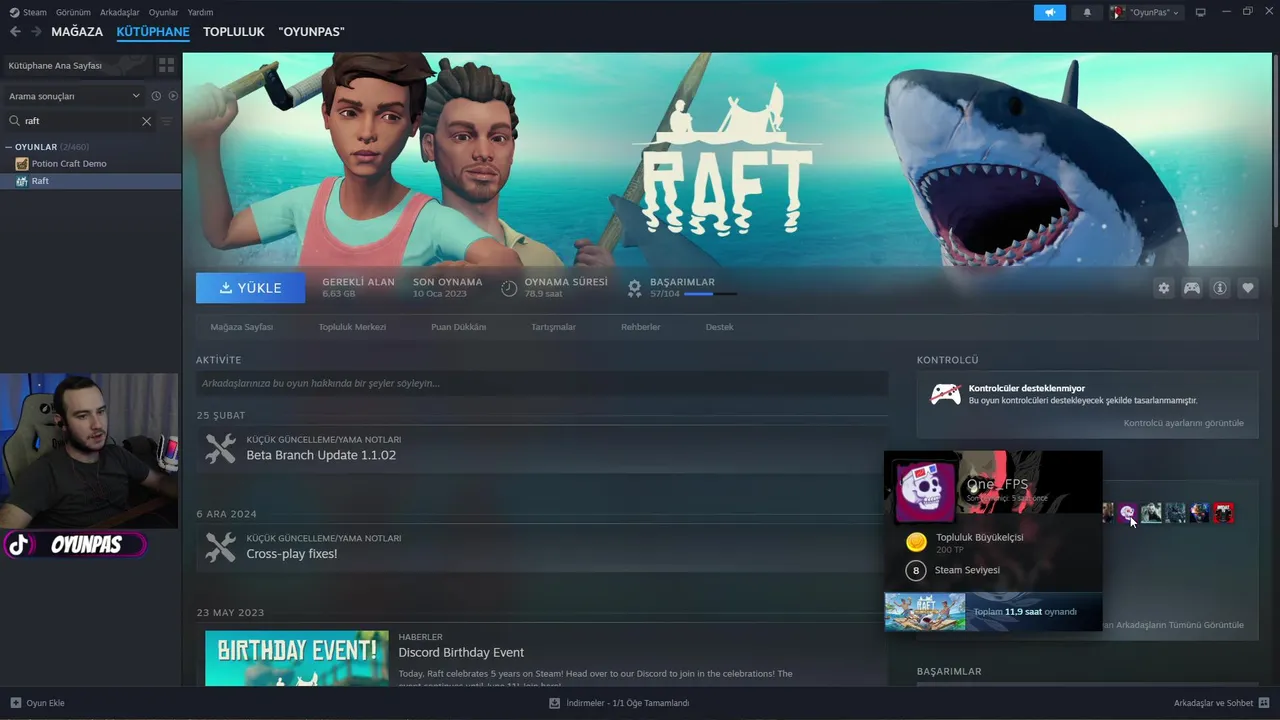Open advanced filter options icon
This screenshot has width=1280, height=720.
click(167, 121)
